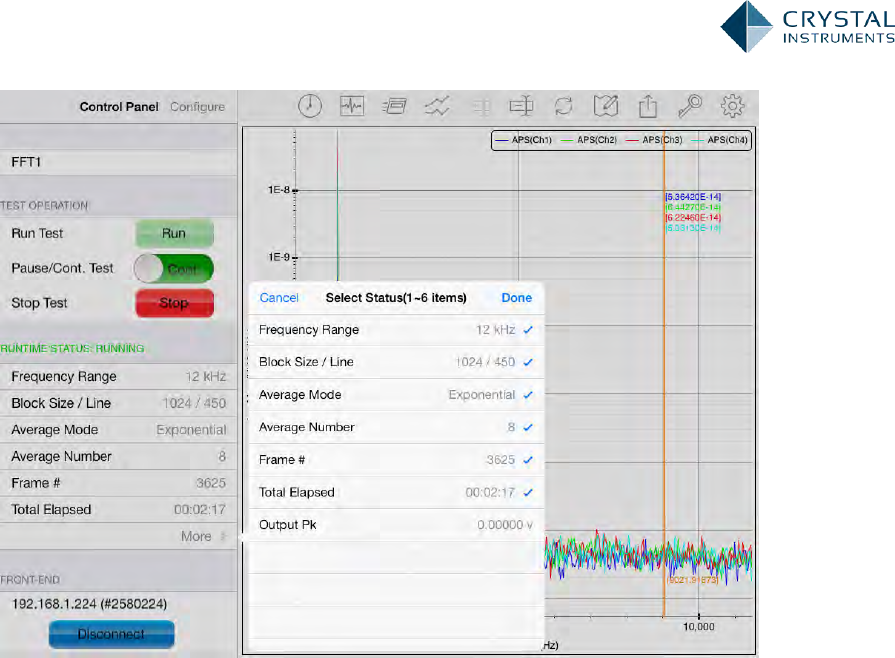895x658 pixels.
Task: Click the APS(Ch4) legend entry
Action: (720, 140)
